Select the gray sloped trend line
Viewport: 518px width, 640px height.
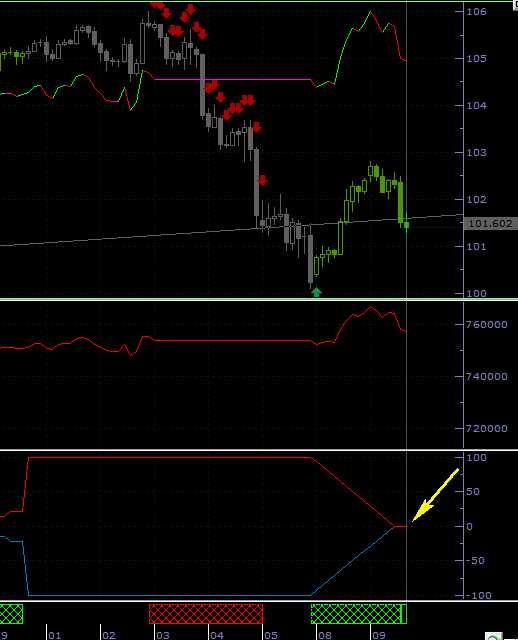231,230
